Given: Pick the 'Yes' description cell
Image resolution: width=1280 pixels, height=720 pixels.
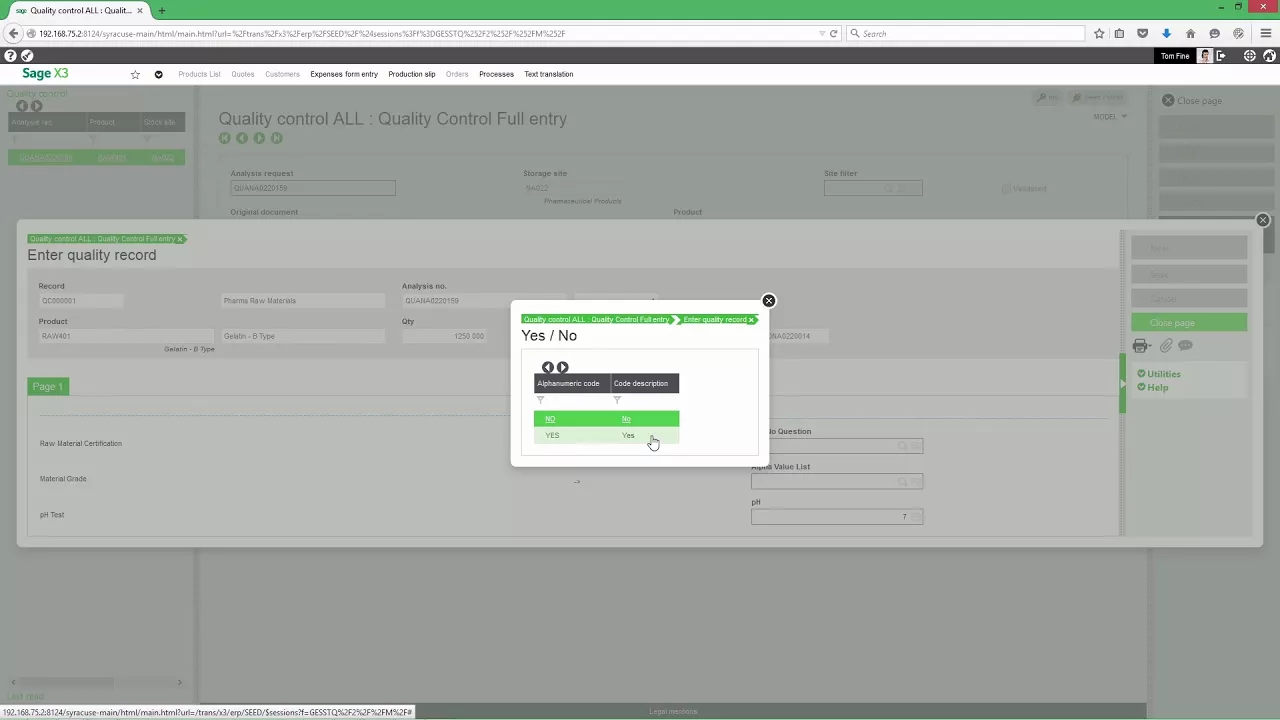Looking at the screenshot, I should tap(628, 435).
